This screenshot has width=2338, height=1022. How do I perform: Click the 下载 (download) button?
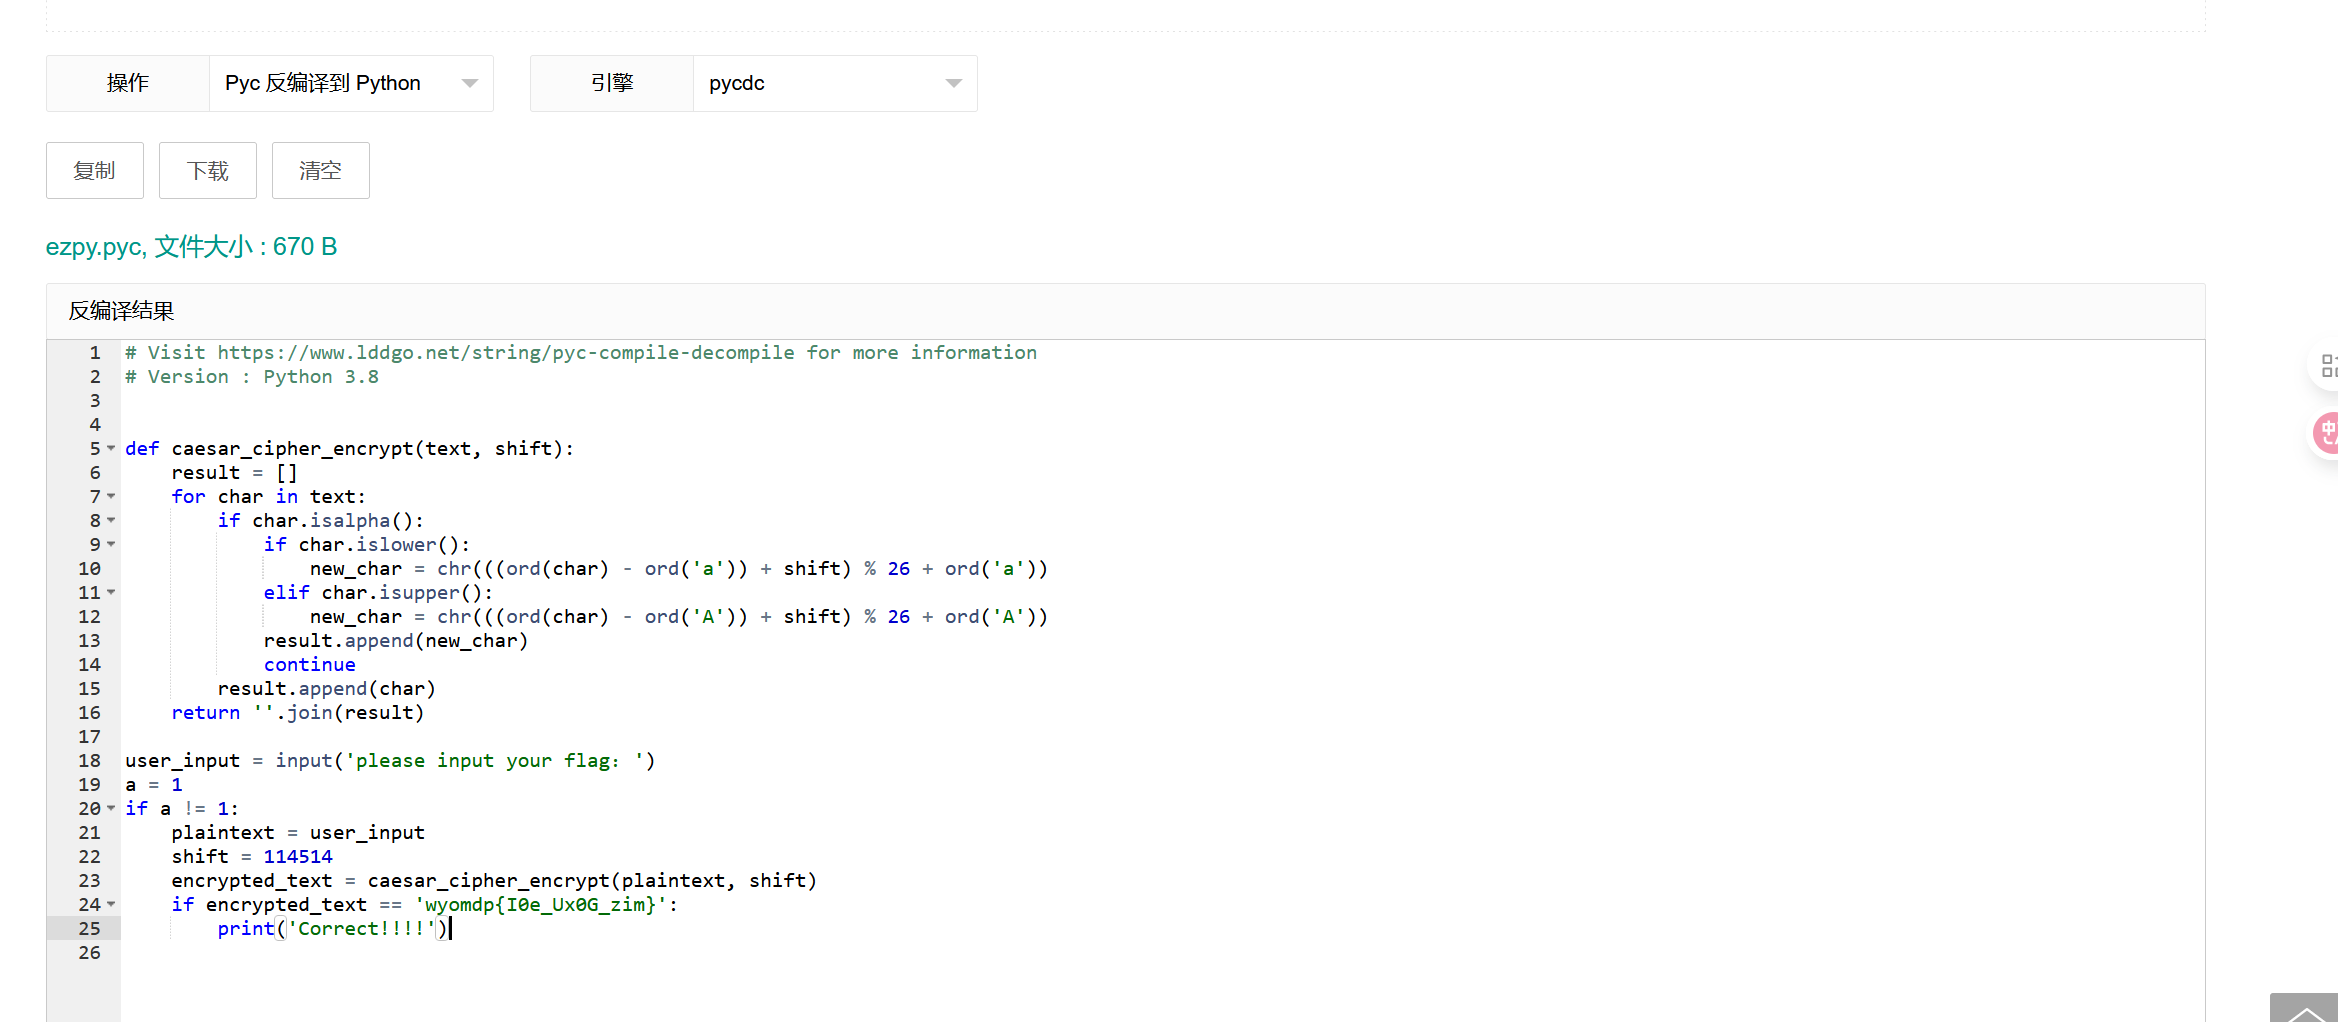click(x=208, y=171)
